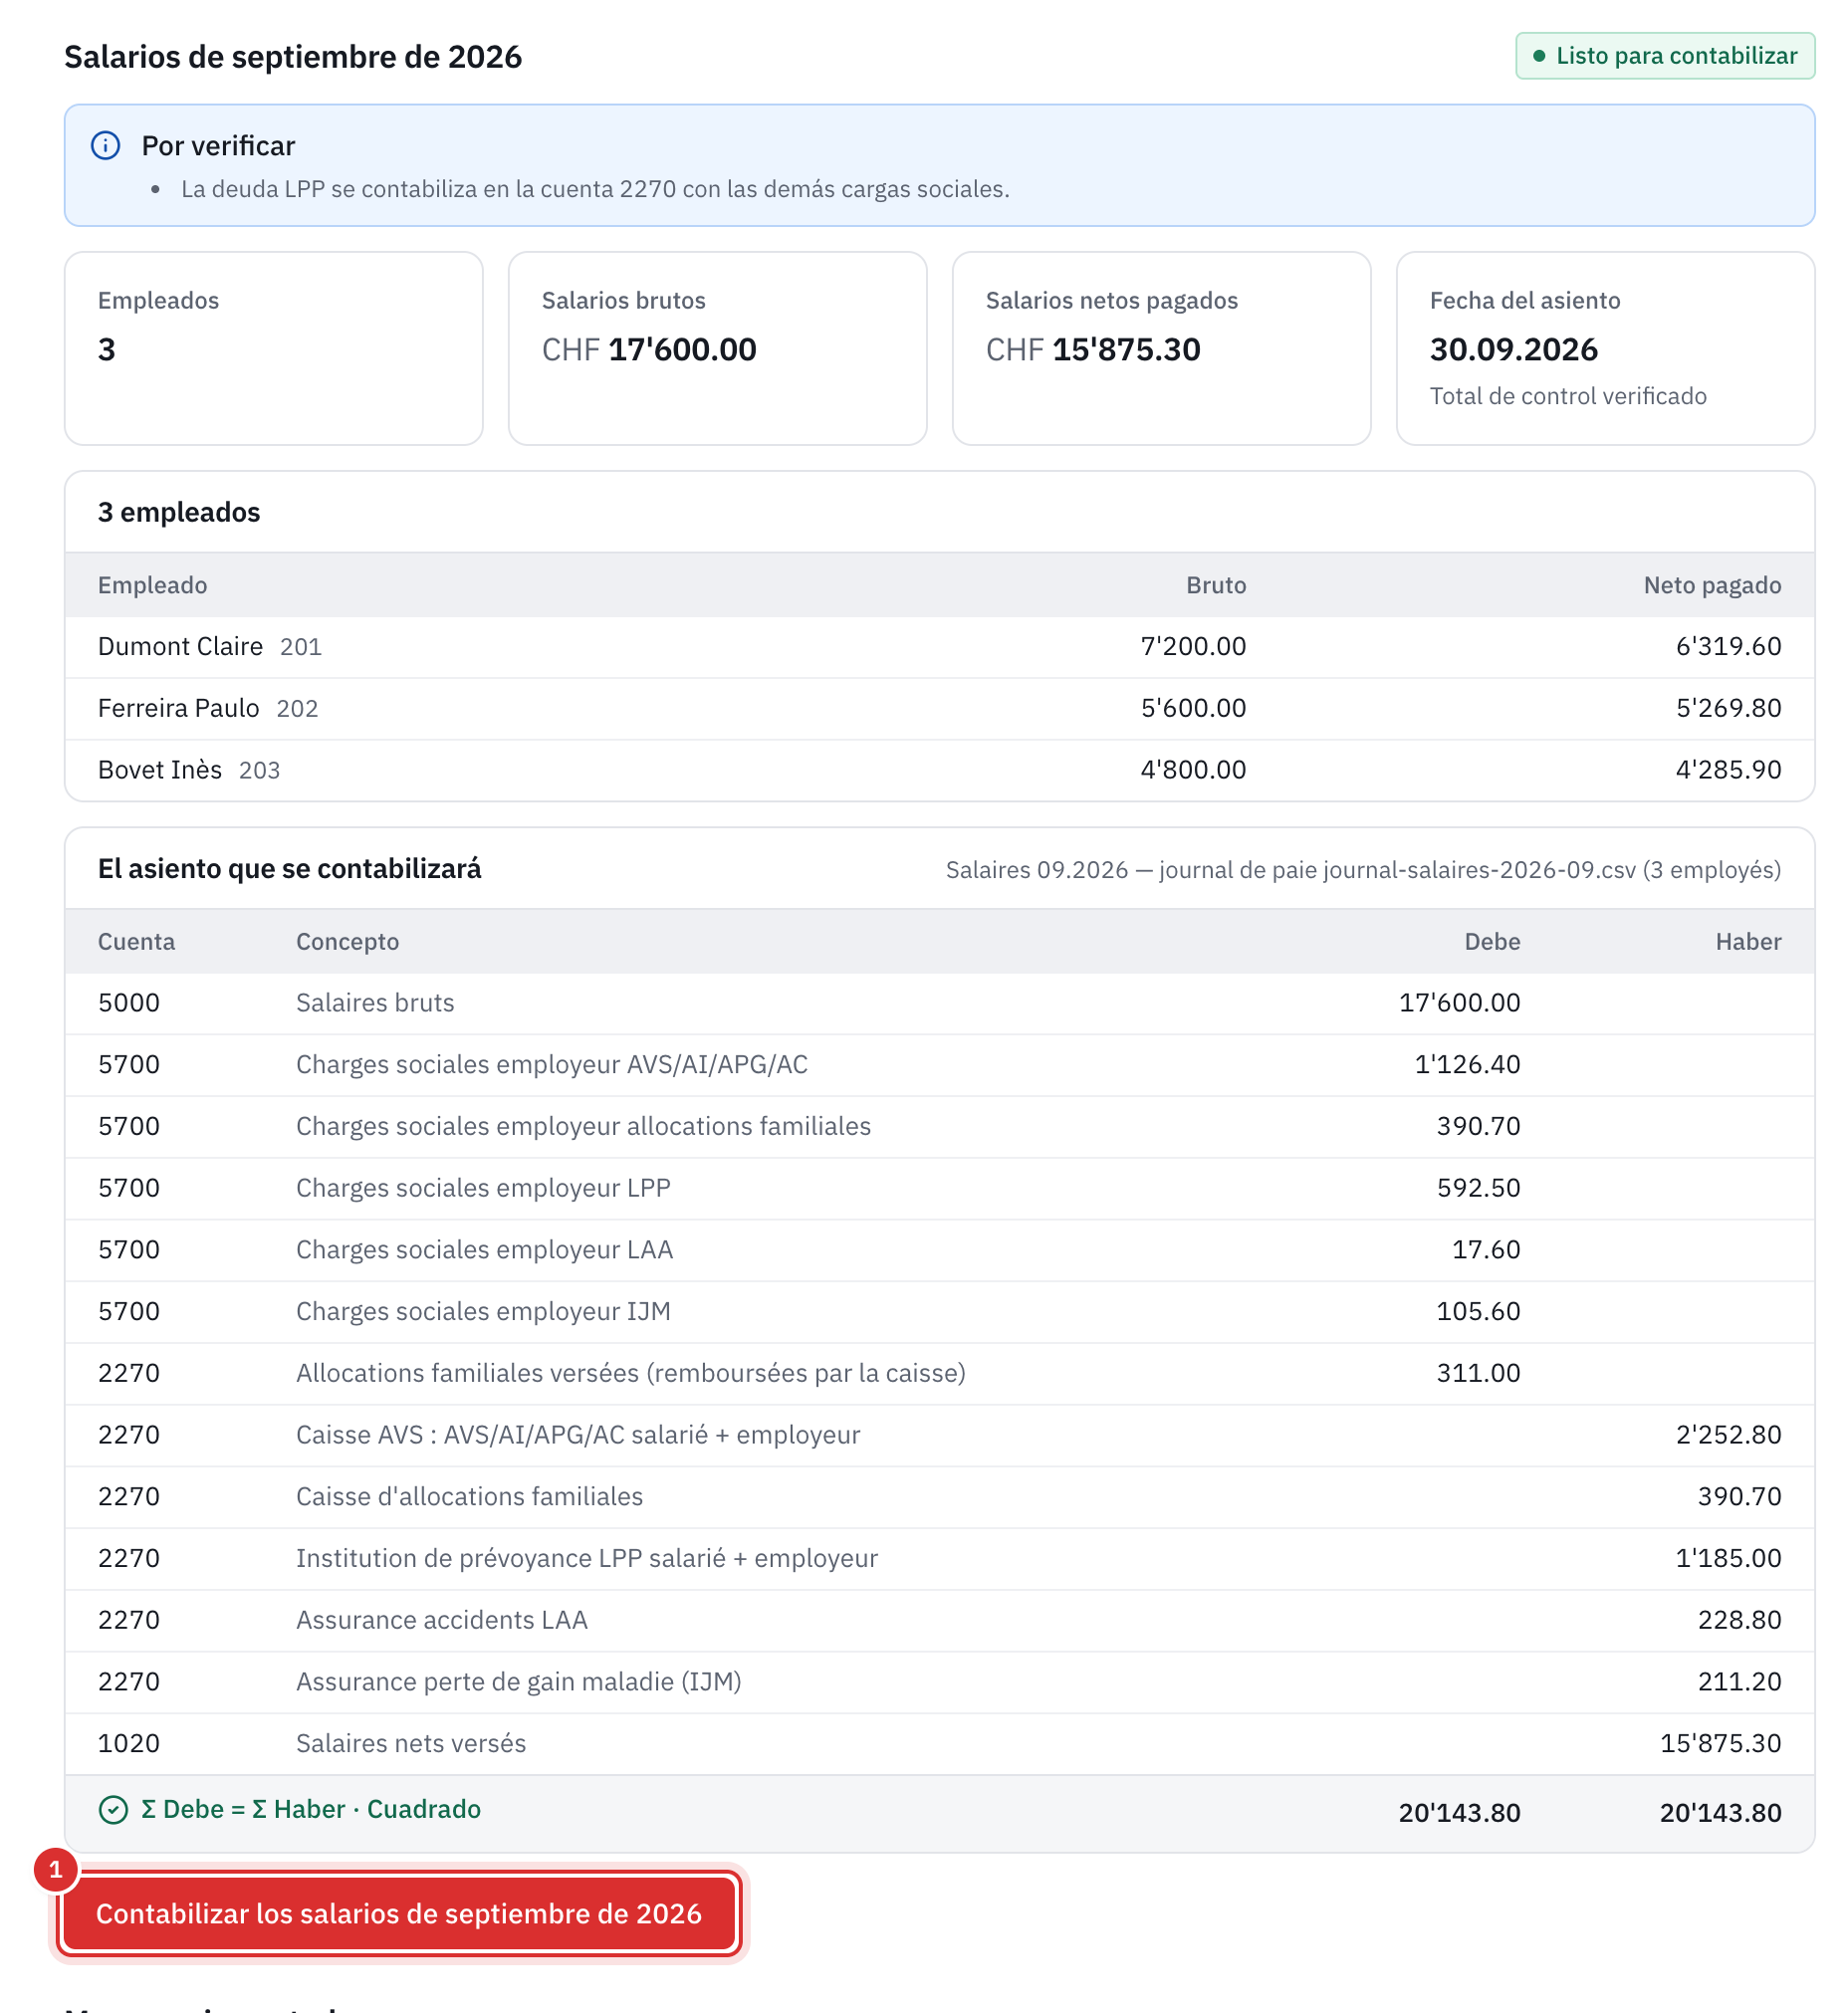Select the 5000 Salaires bruts entry line

[x=939, y=1003]
